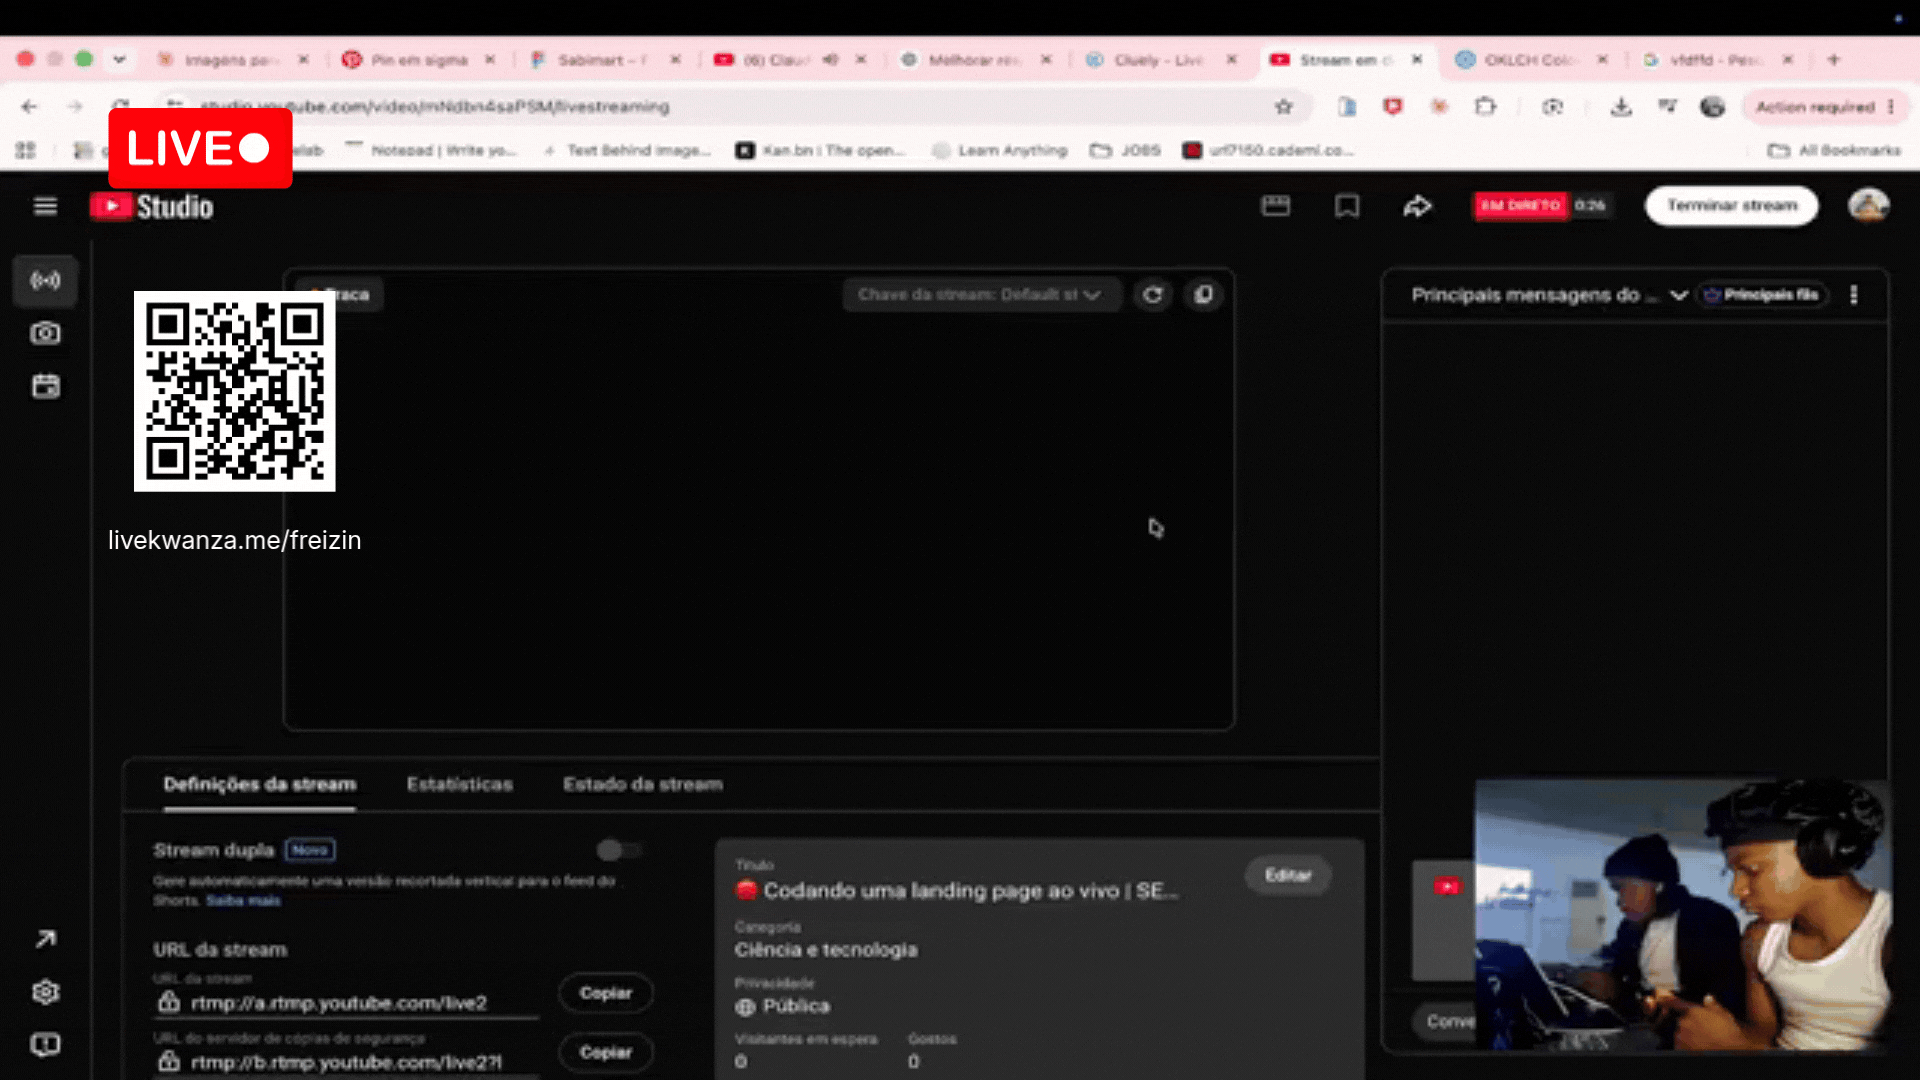Click the EM DIRETO live indicator badge
The width and height of the screenshot is (1920, 1080).
pos(1520,206)
